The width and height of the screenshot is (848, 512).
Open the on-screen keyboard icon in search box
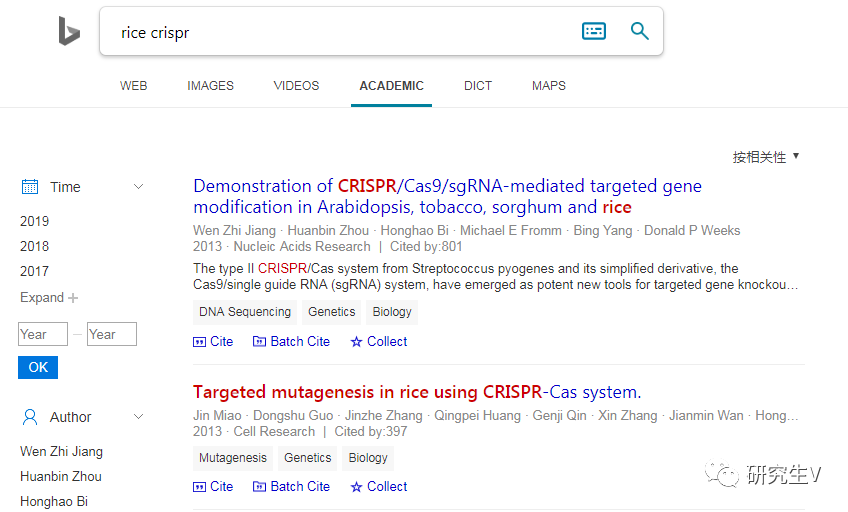(594, 31)
